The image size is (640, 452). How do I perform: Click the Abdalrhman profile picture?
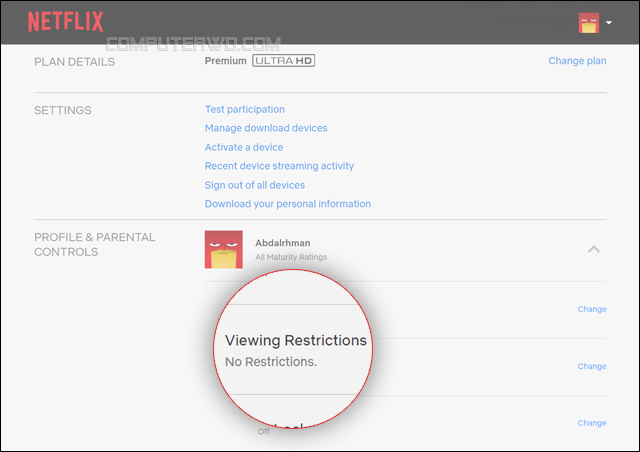[x=224, y=249]
